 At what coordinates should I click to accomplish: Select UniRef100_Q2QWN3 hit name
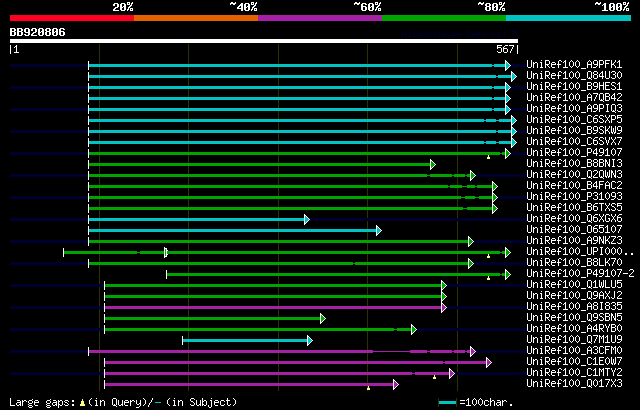tap(574, 175)
